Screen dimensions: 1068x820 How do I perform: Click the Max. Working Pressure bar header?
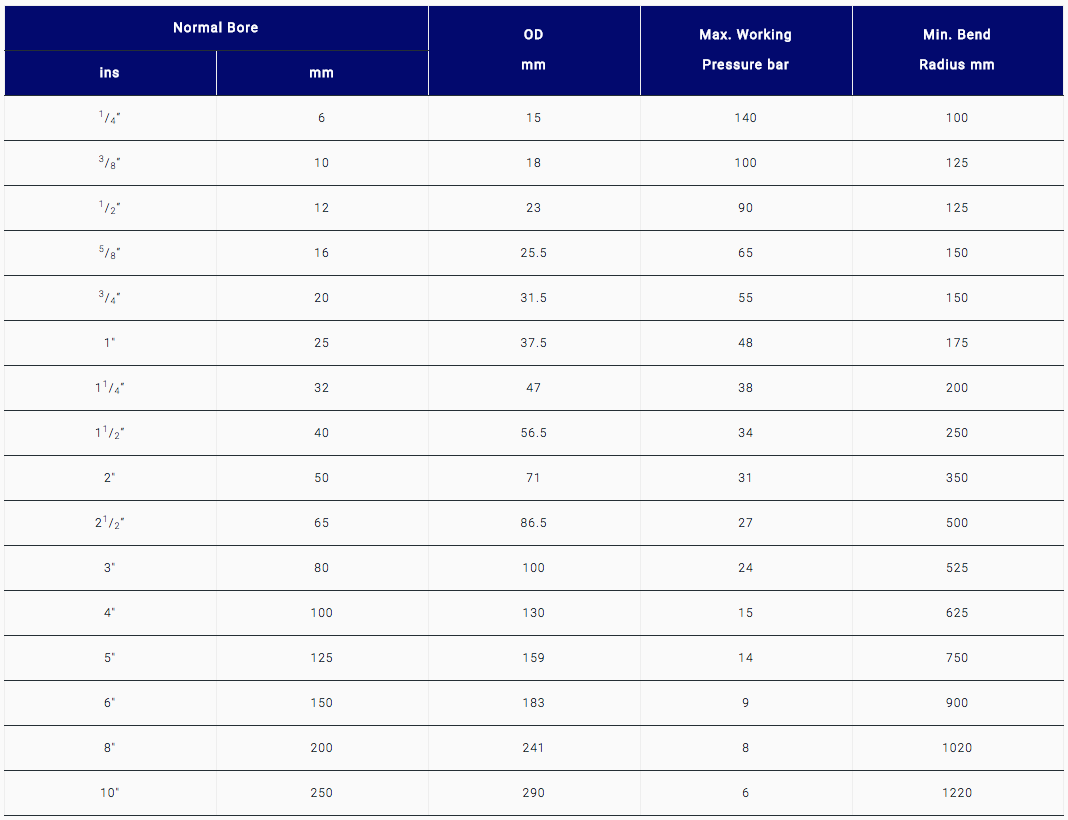click(x=746, y=50)
